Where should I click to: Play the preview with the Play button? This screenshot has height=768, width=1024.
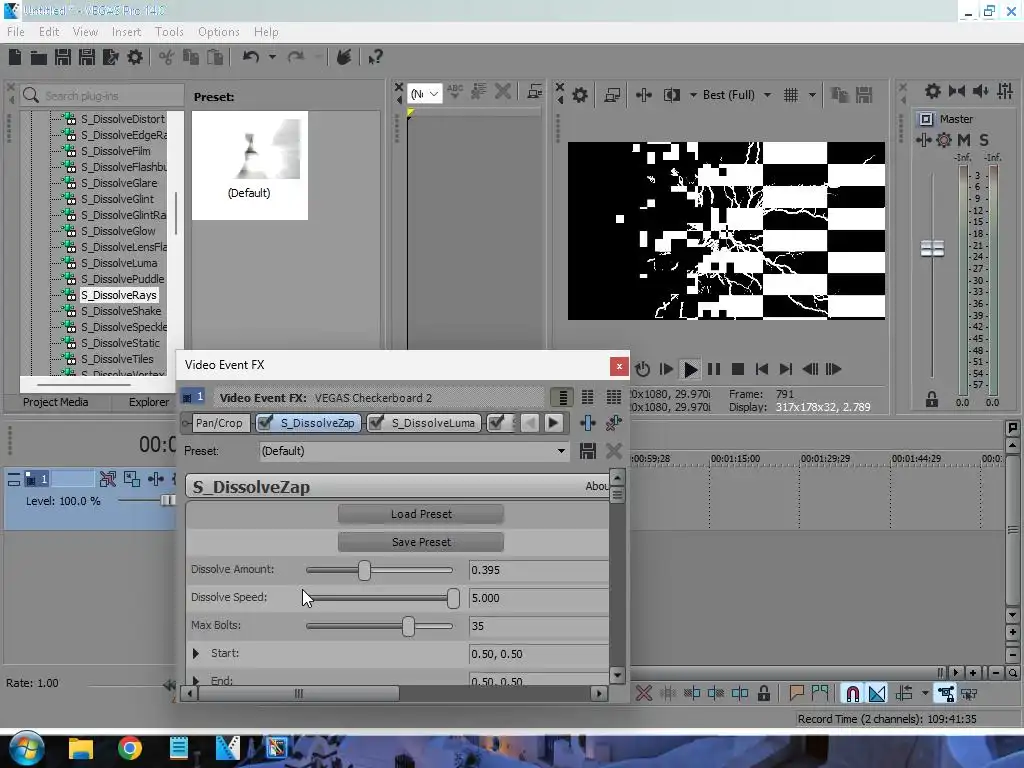[690, 370]
